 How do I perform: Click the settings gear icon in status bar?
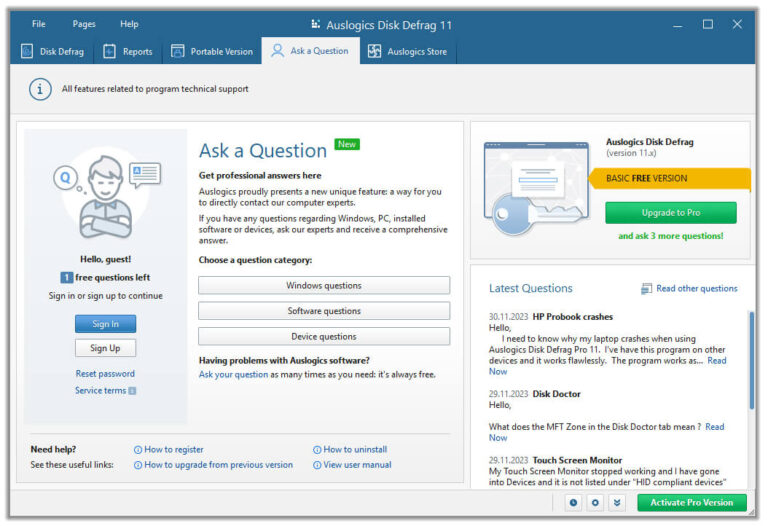coord(595,503)
